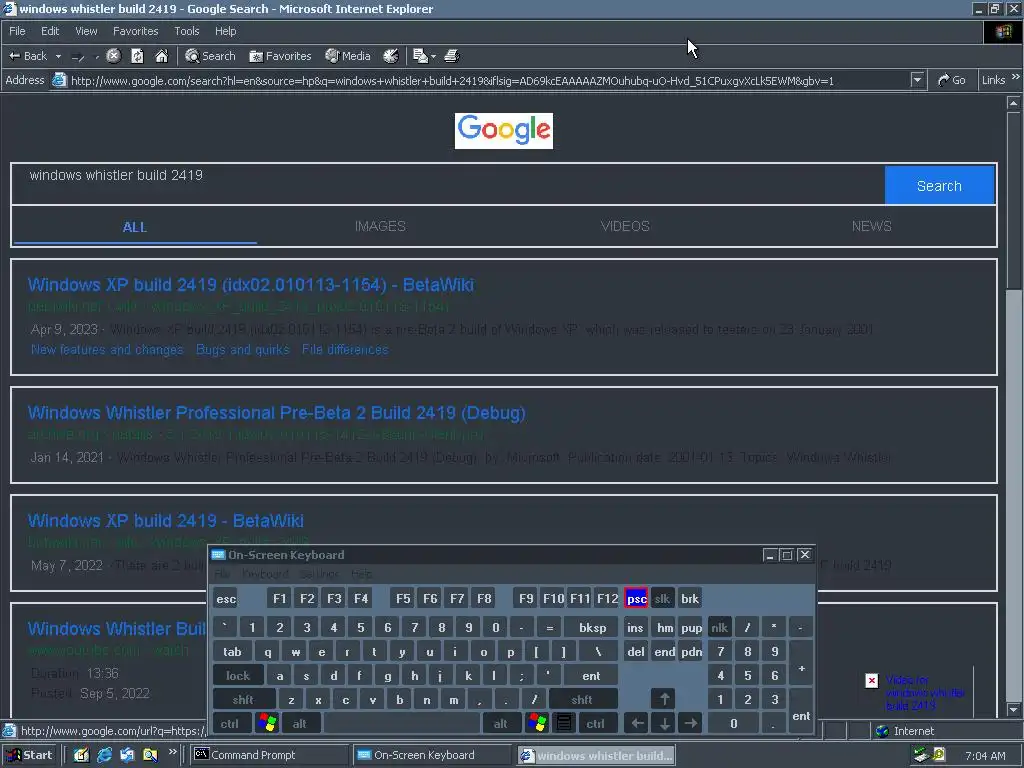Click the Print toolbar icon
1024x768 pixels.
[452, 56]
